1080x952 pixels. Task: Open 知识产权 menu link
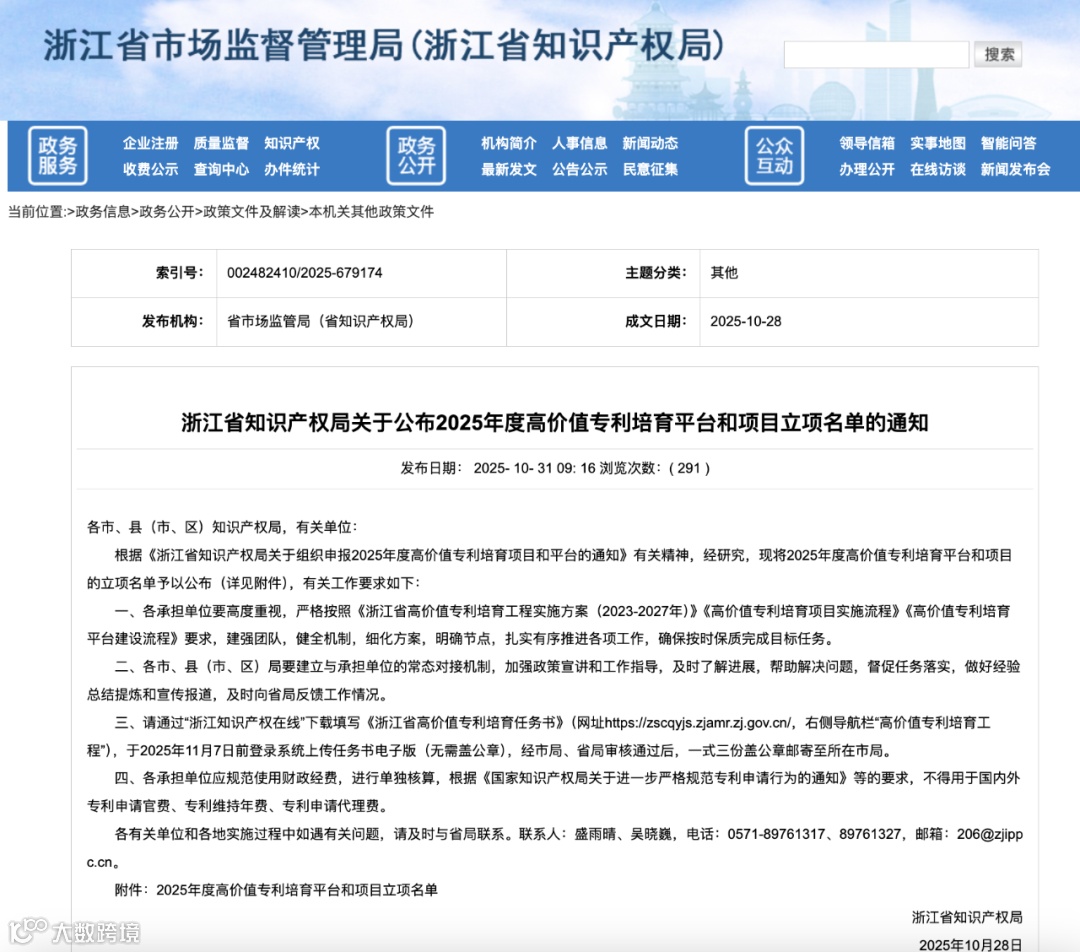click(291, 143)
